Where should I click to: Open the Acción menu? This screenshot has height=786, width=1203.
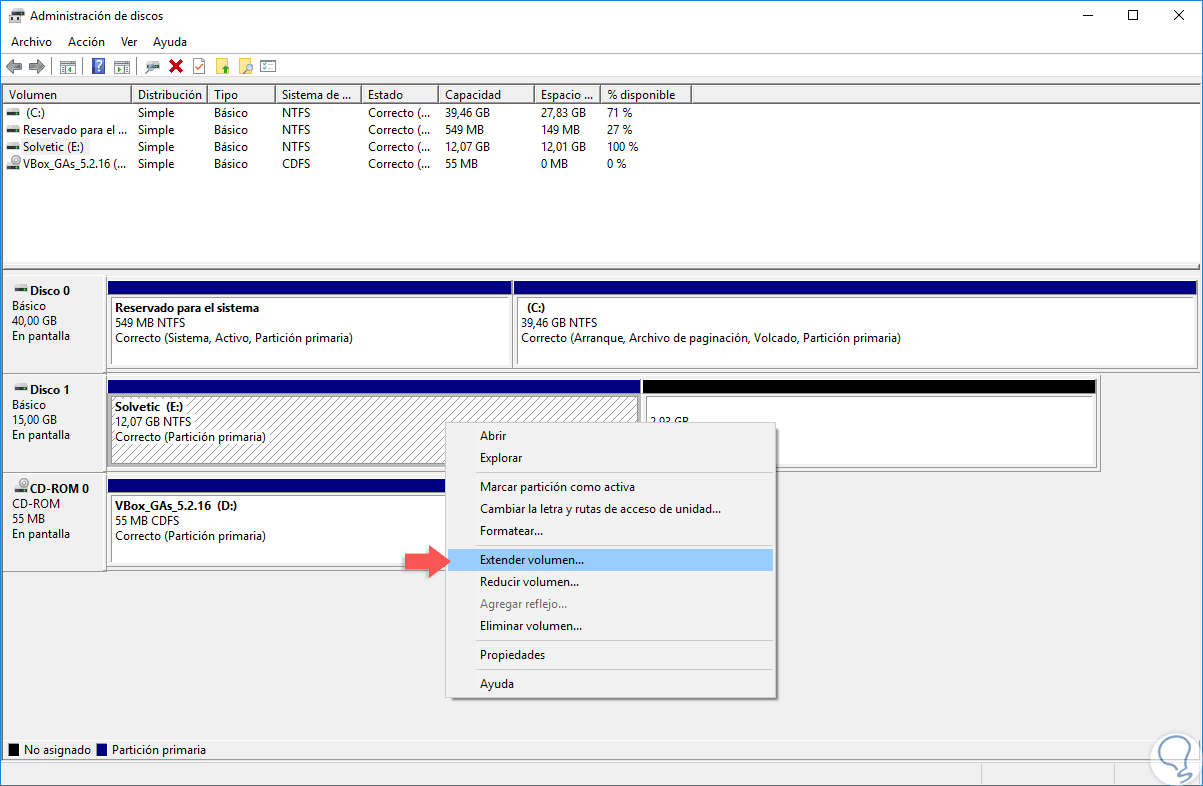pos(86,42)
